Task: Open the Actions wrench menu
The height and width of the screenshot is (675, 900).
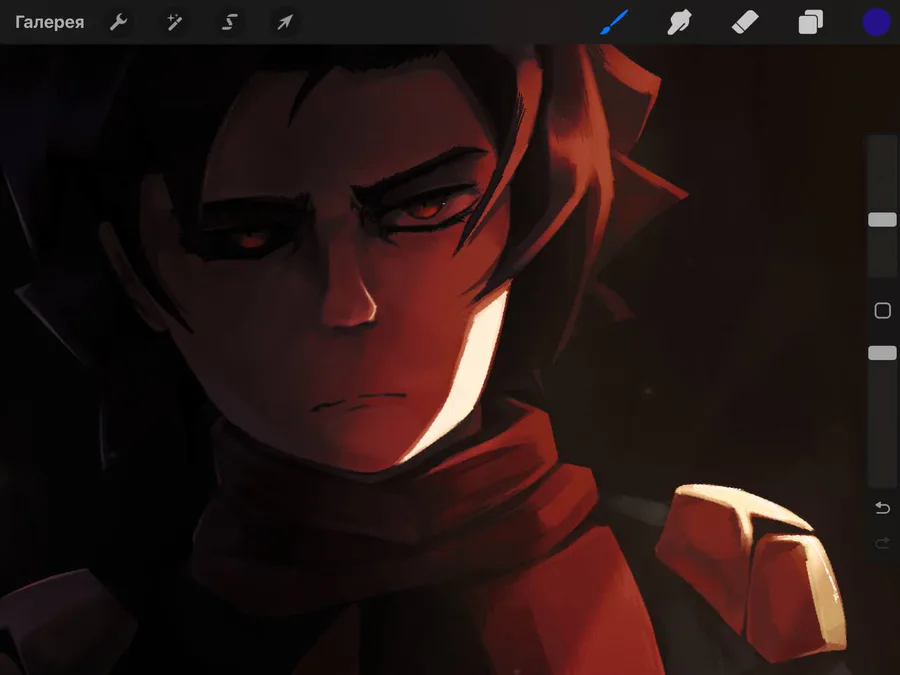Action: [118, 22]
